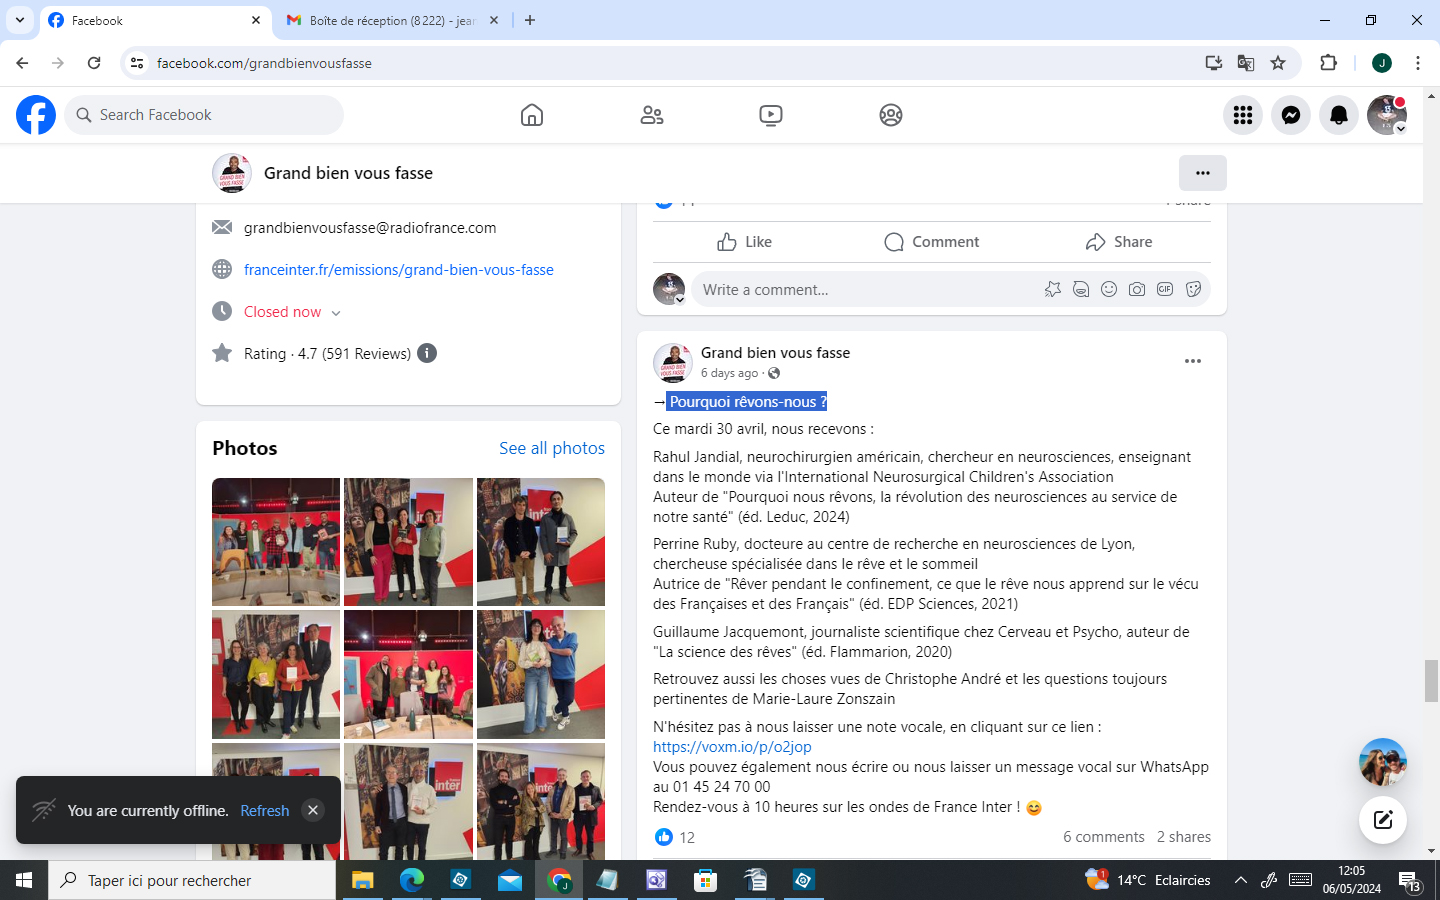Open sticker picker in comment box
Screen dimensions: 1440x900
click(x=1193, y=289)
